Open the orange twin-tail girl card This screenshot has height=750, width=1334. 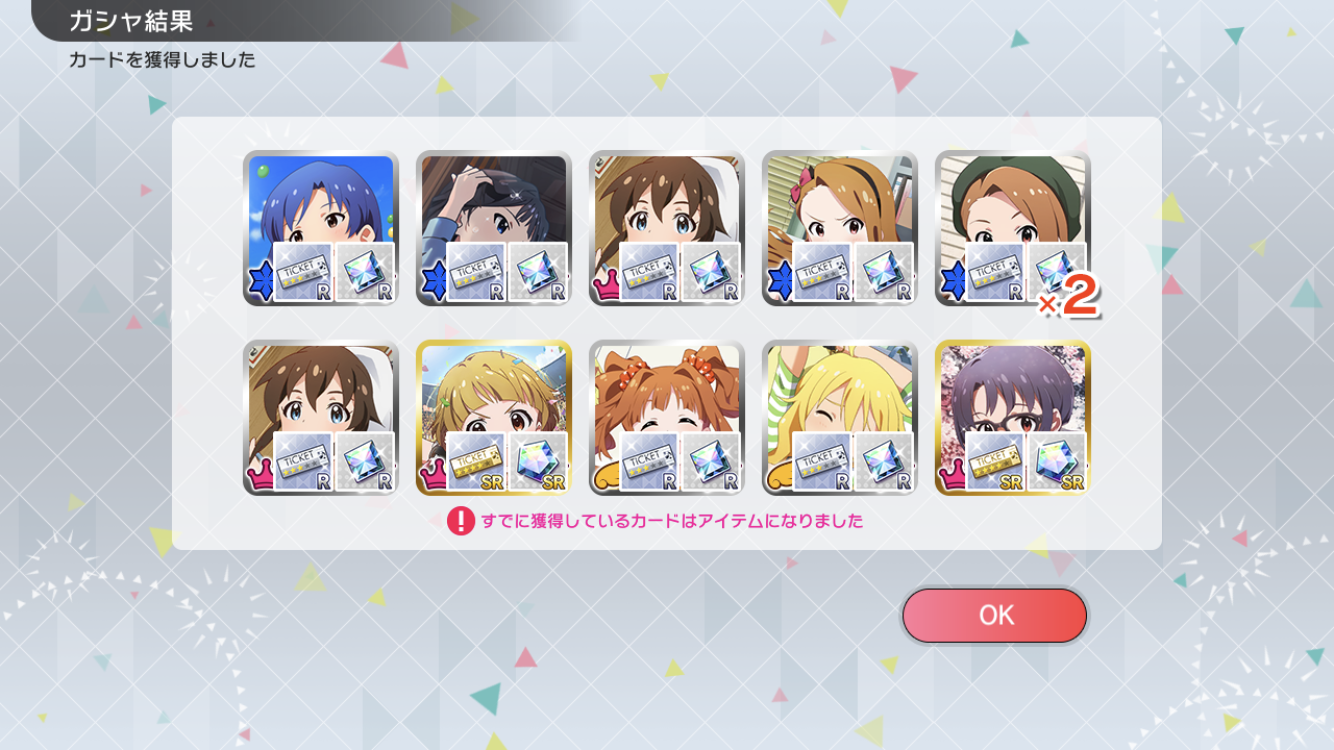pos(667,417)
